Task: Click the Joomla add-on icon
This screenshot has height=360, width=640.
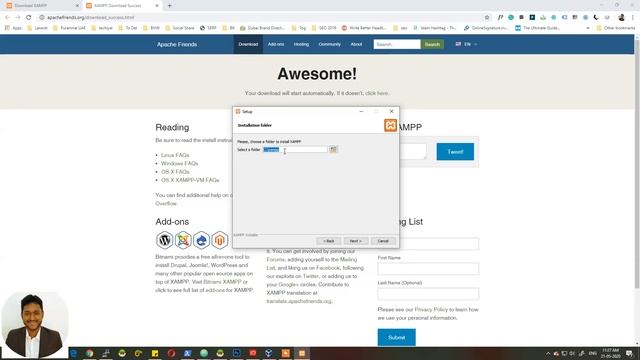Action: 183,240
